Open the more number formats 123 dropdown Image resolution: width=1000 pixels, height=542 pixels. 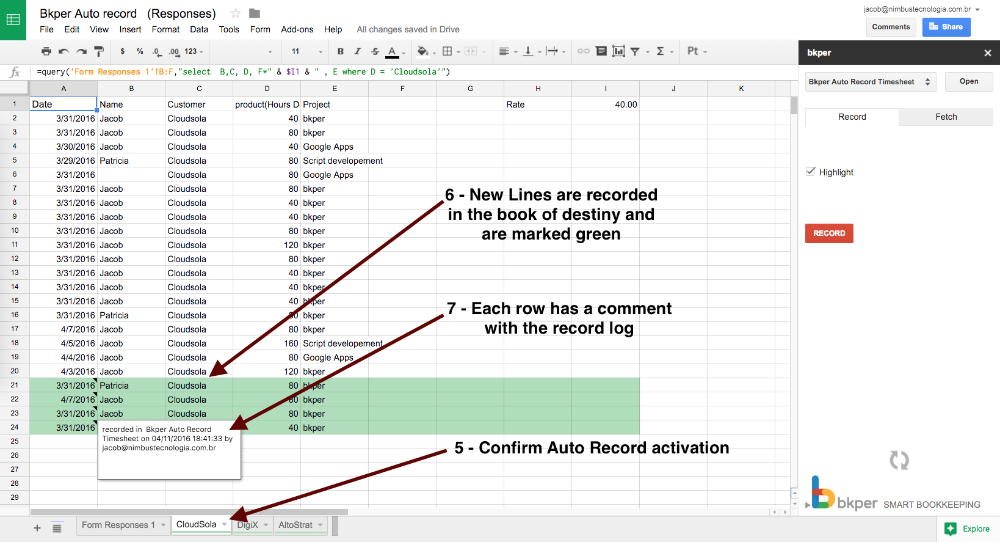[194, 51]
